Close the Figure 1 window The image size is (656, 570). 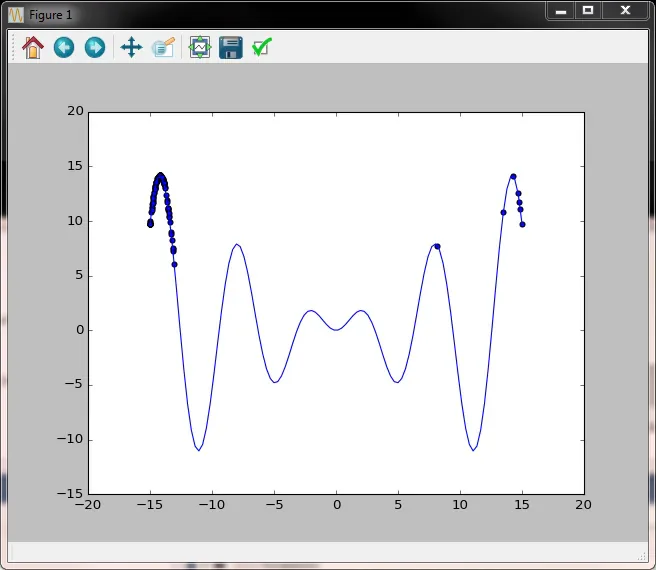coord(625,11)
